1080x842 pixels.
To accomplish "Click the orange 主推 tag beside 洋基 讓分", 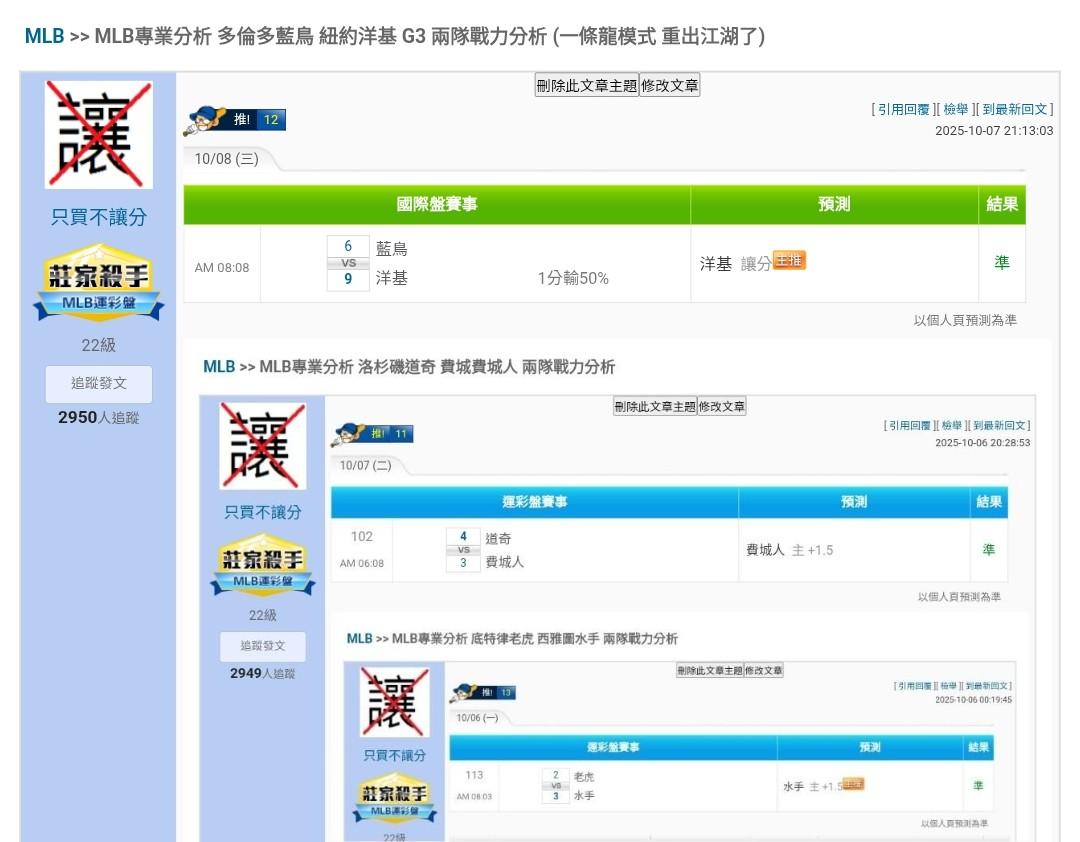I will coord(789,260).
